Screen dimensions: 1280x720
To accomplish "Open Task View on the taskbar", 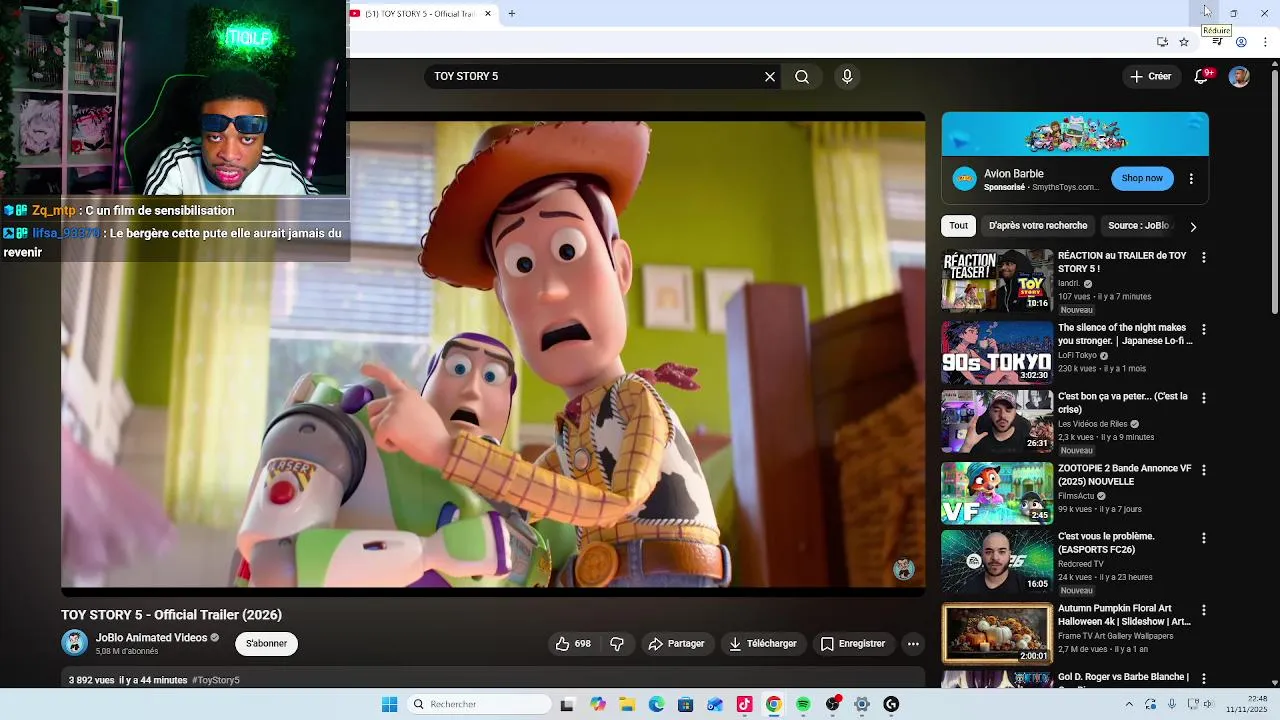I will click(x=567, y=705).
